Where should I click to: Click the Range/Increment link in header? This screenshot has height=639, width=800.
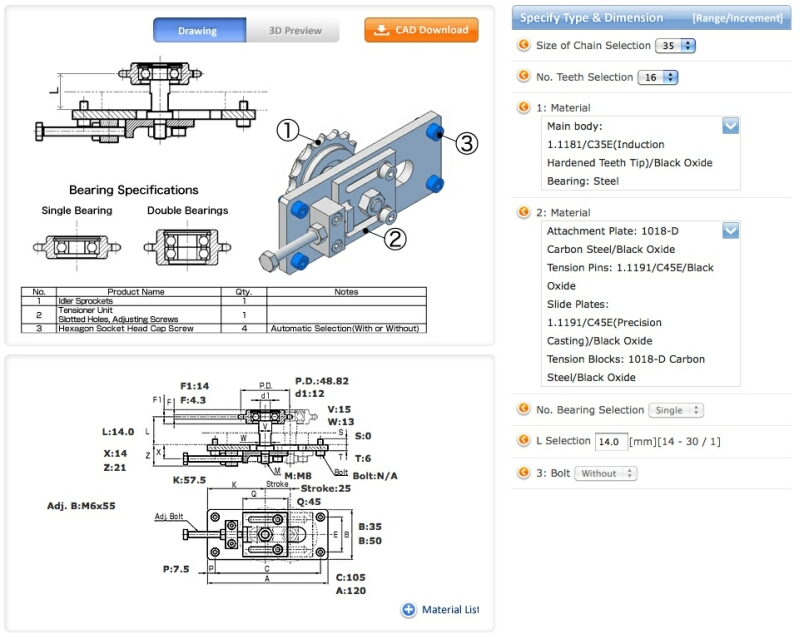(x=737, y=18)
